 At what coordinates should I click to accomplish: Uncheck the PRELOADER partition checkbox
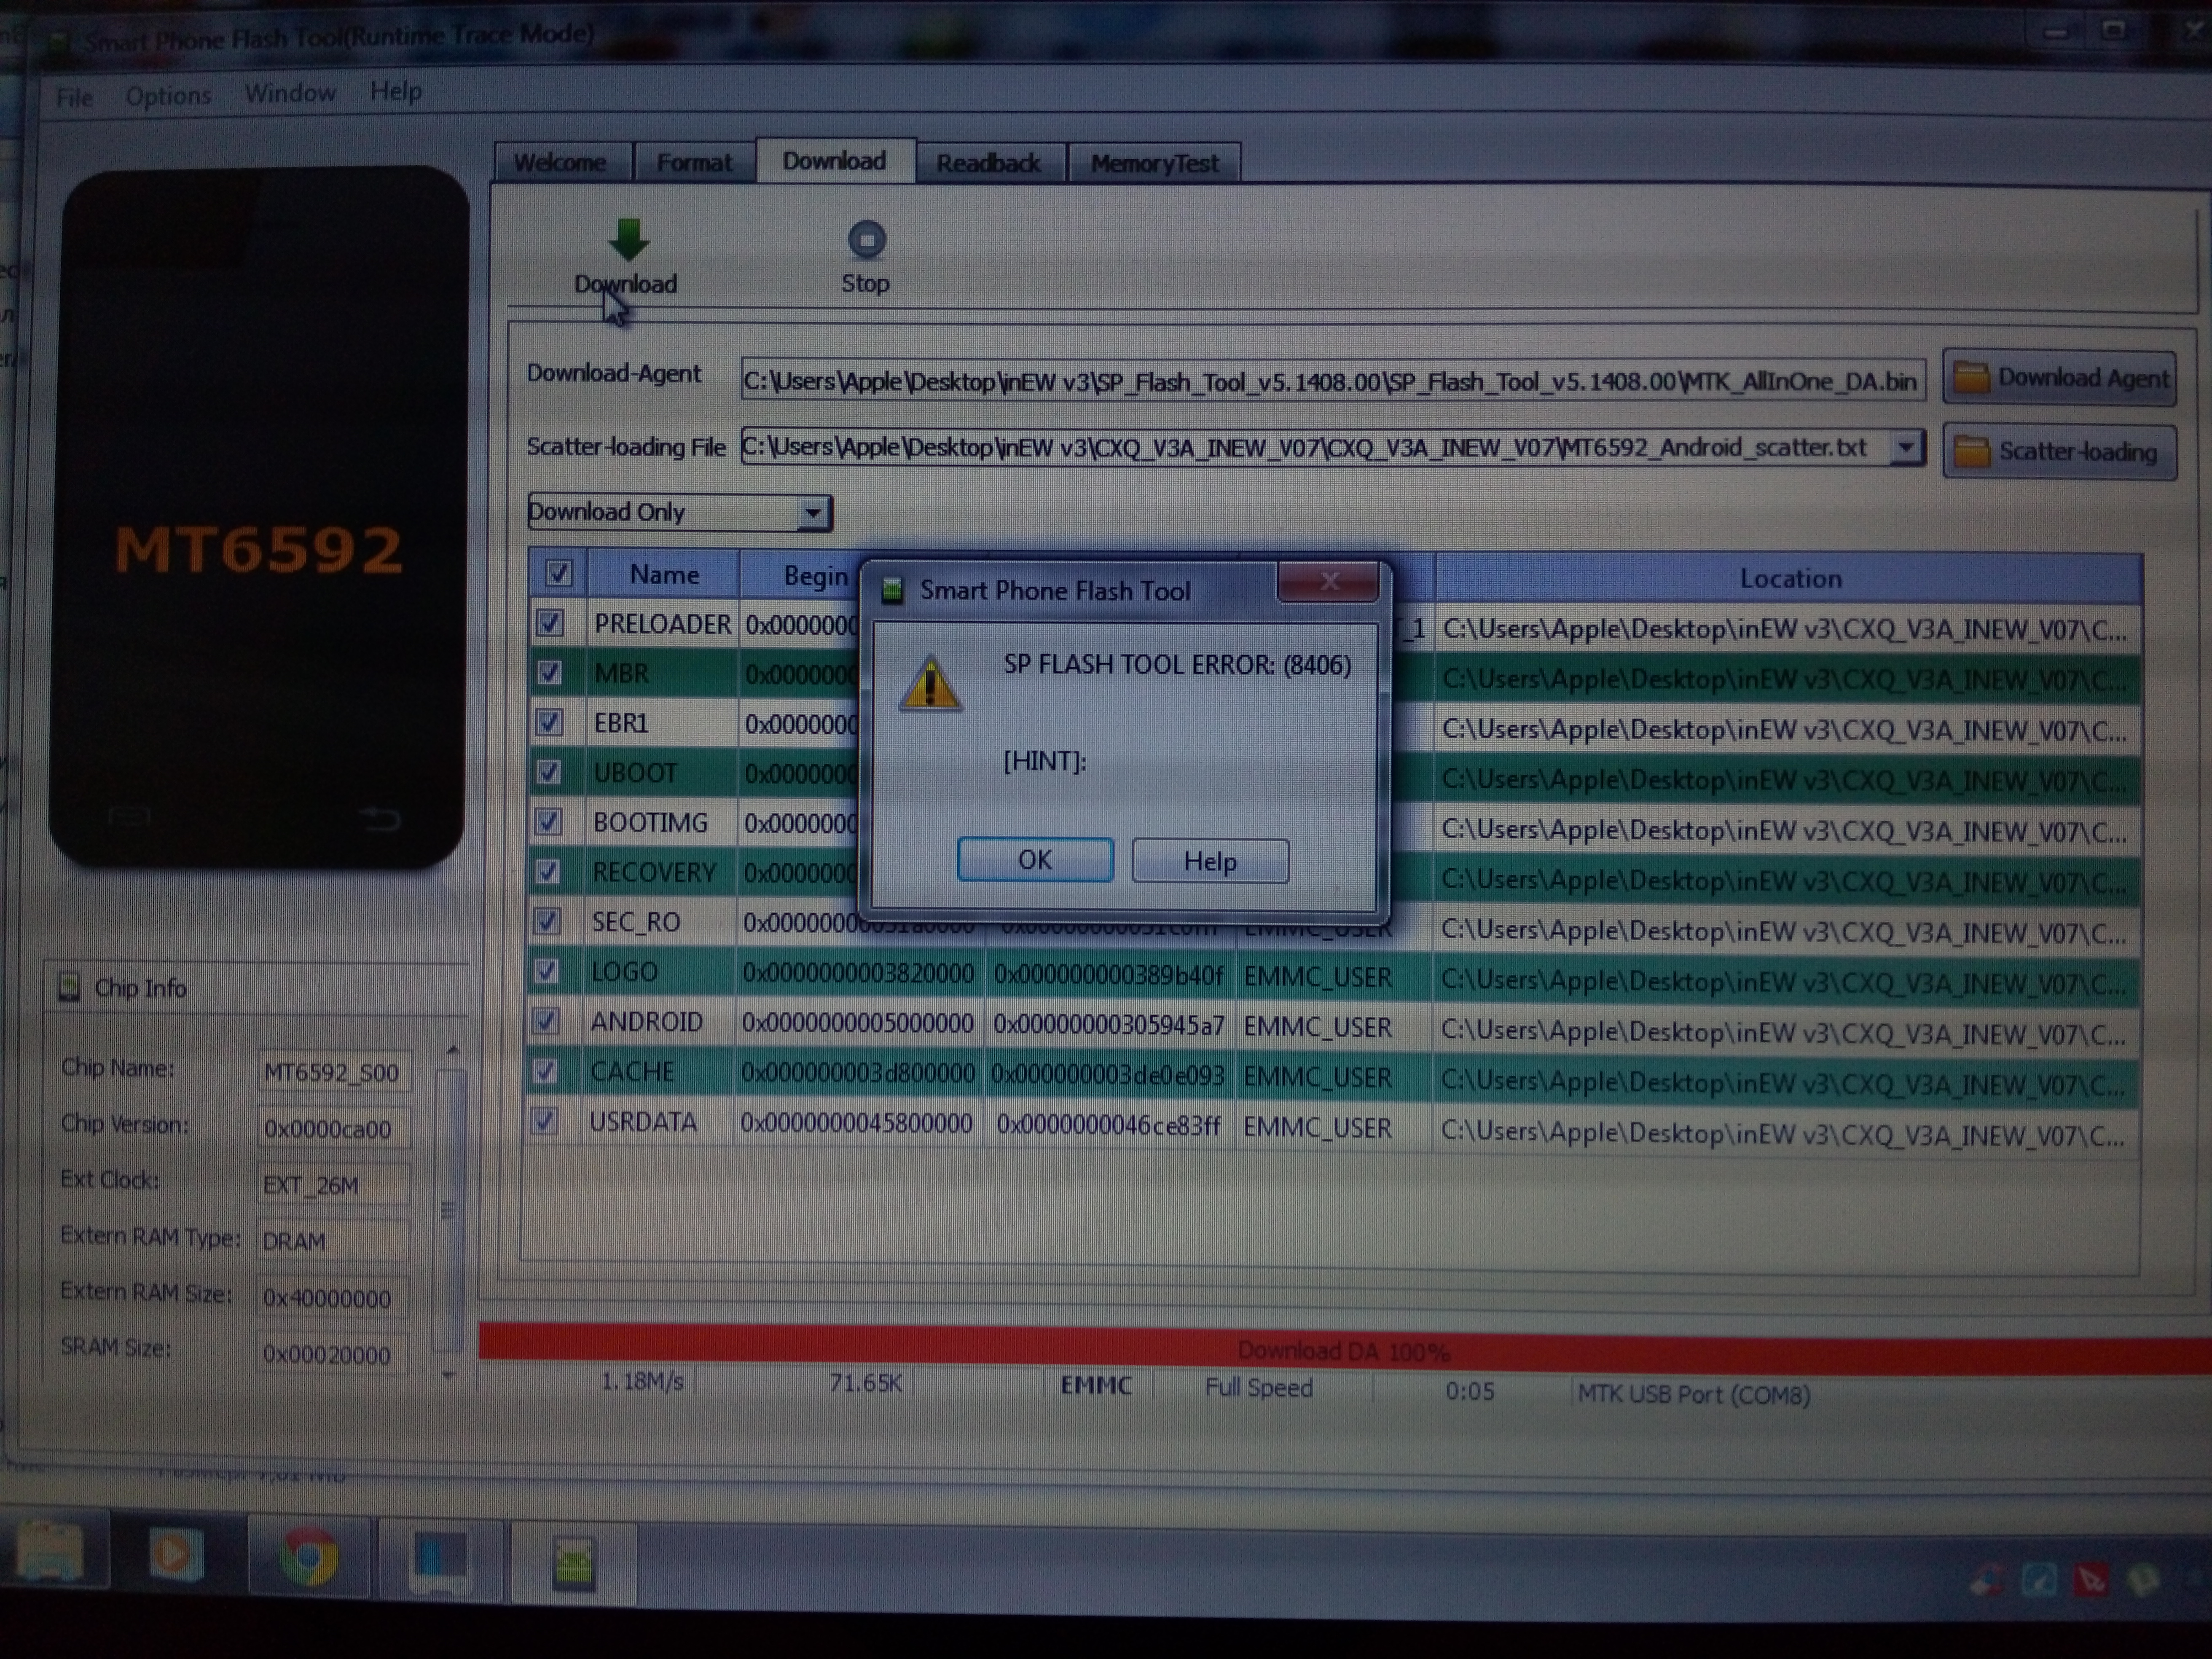coord(549,623)
